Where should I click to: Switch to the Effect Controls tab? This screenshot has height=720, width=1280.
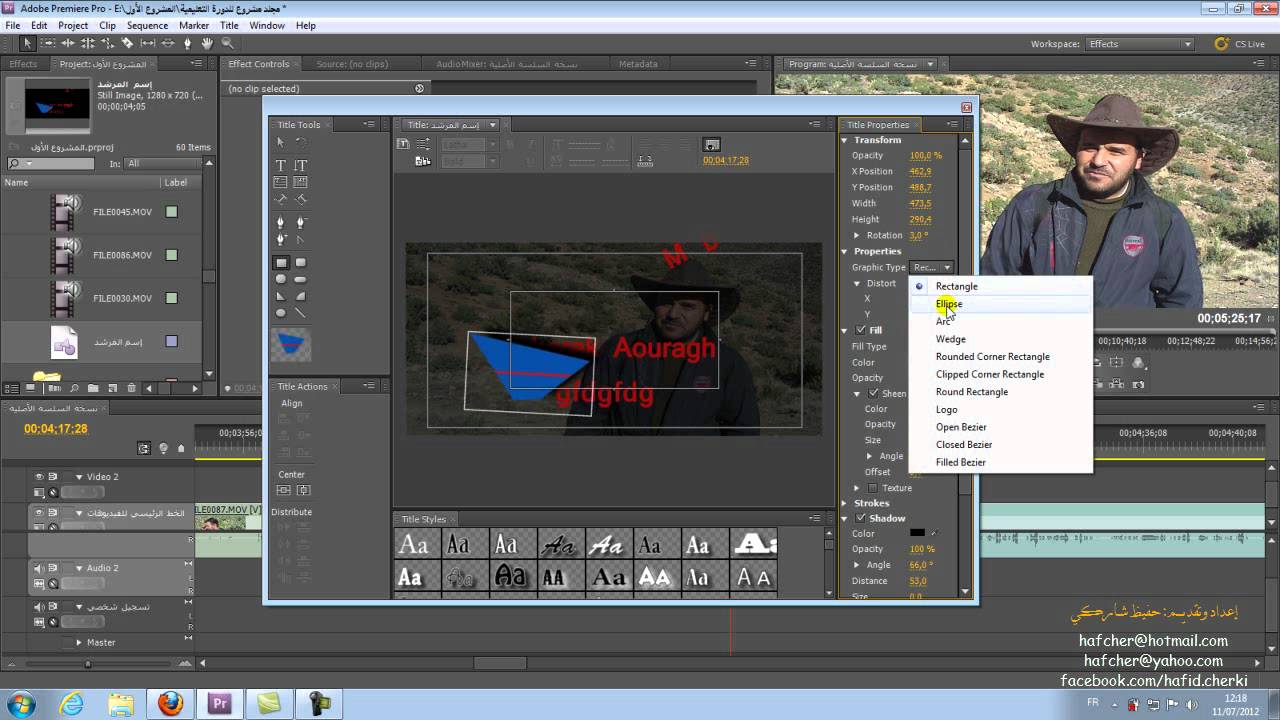pyautogui.click(x=258, y=64)
